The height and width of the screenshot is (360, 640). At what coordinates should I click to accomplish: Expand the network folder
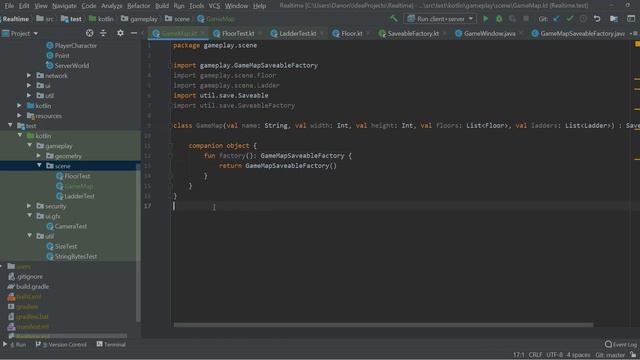(x=29, y=76)
